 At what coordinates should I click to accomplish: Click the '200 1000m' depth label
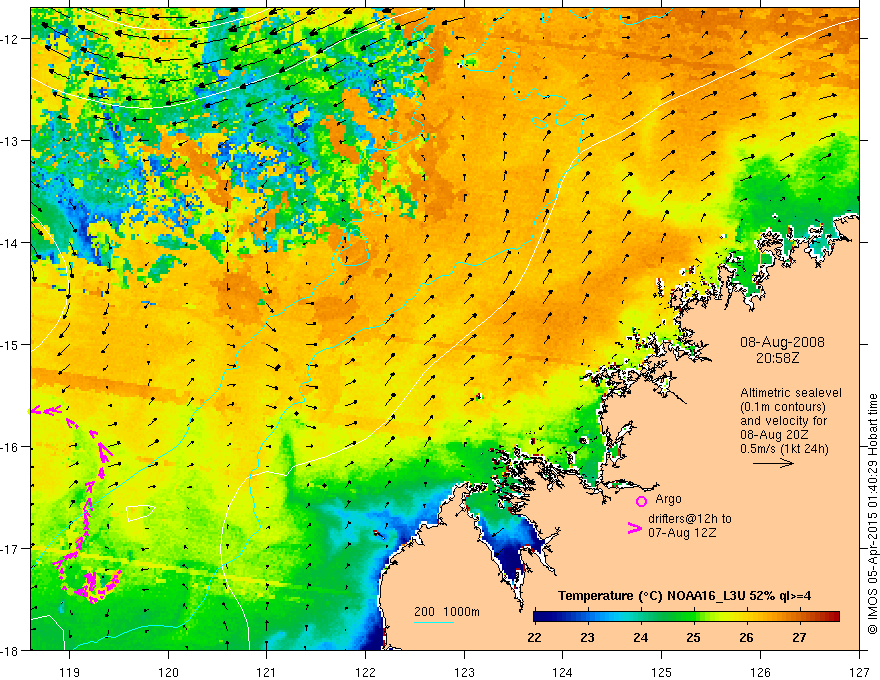447,612
